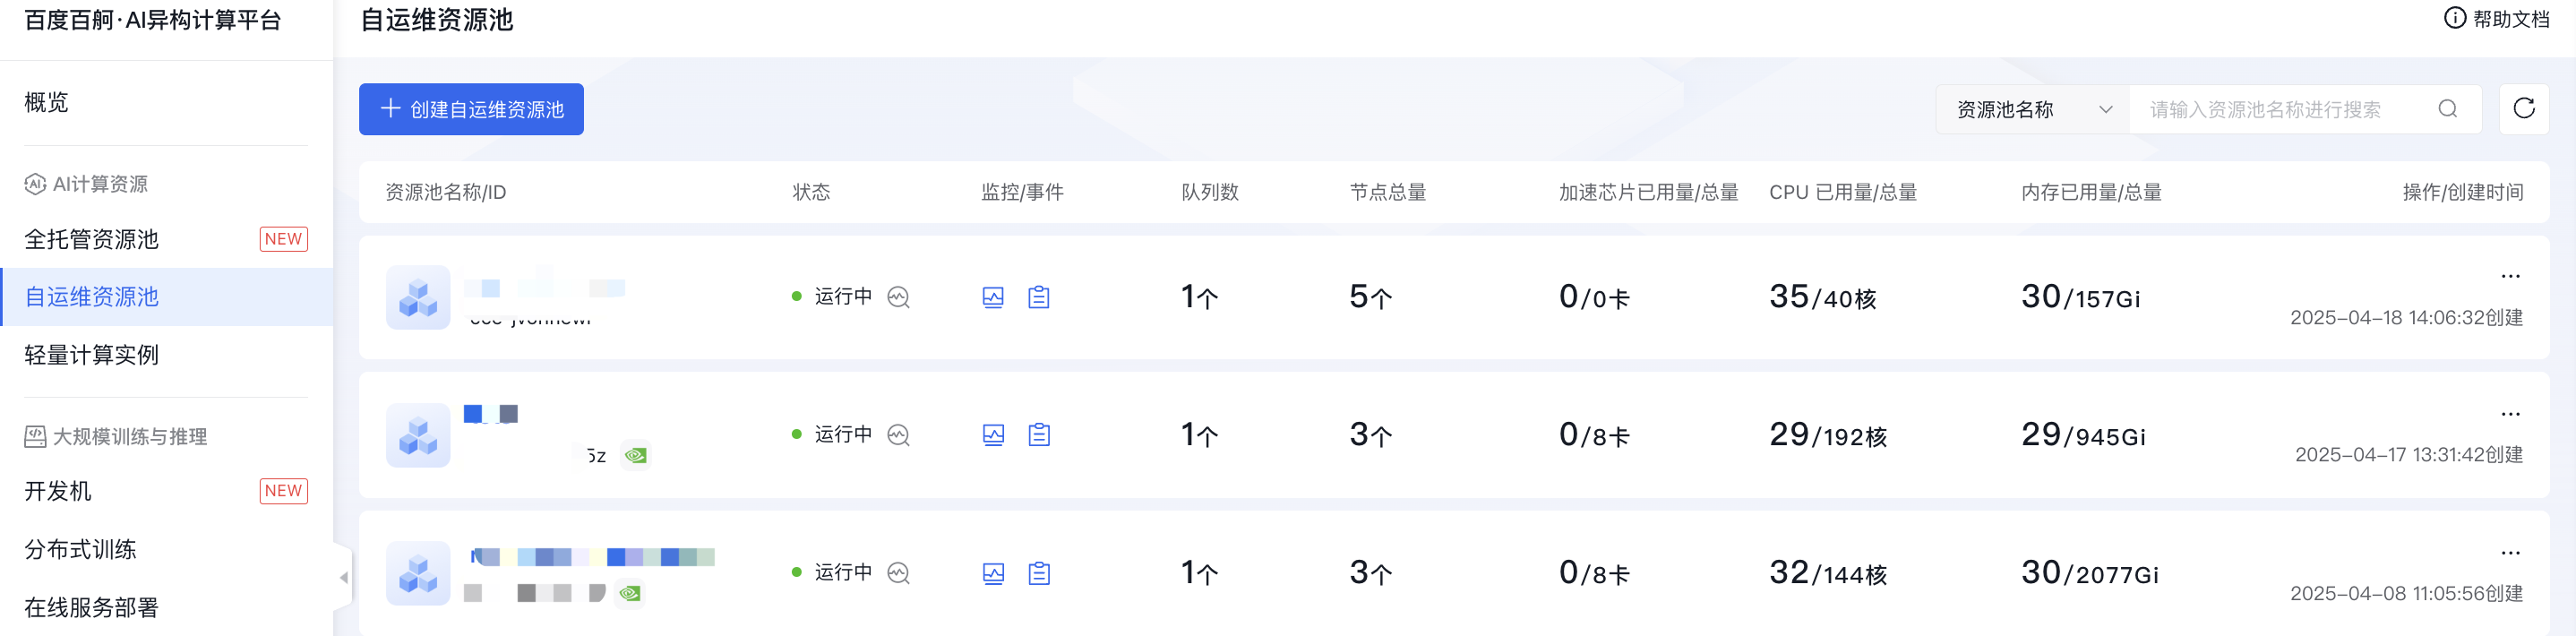Click the 资源池名称/ID column header

[446, 192]
